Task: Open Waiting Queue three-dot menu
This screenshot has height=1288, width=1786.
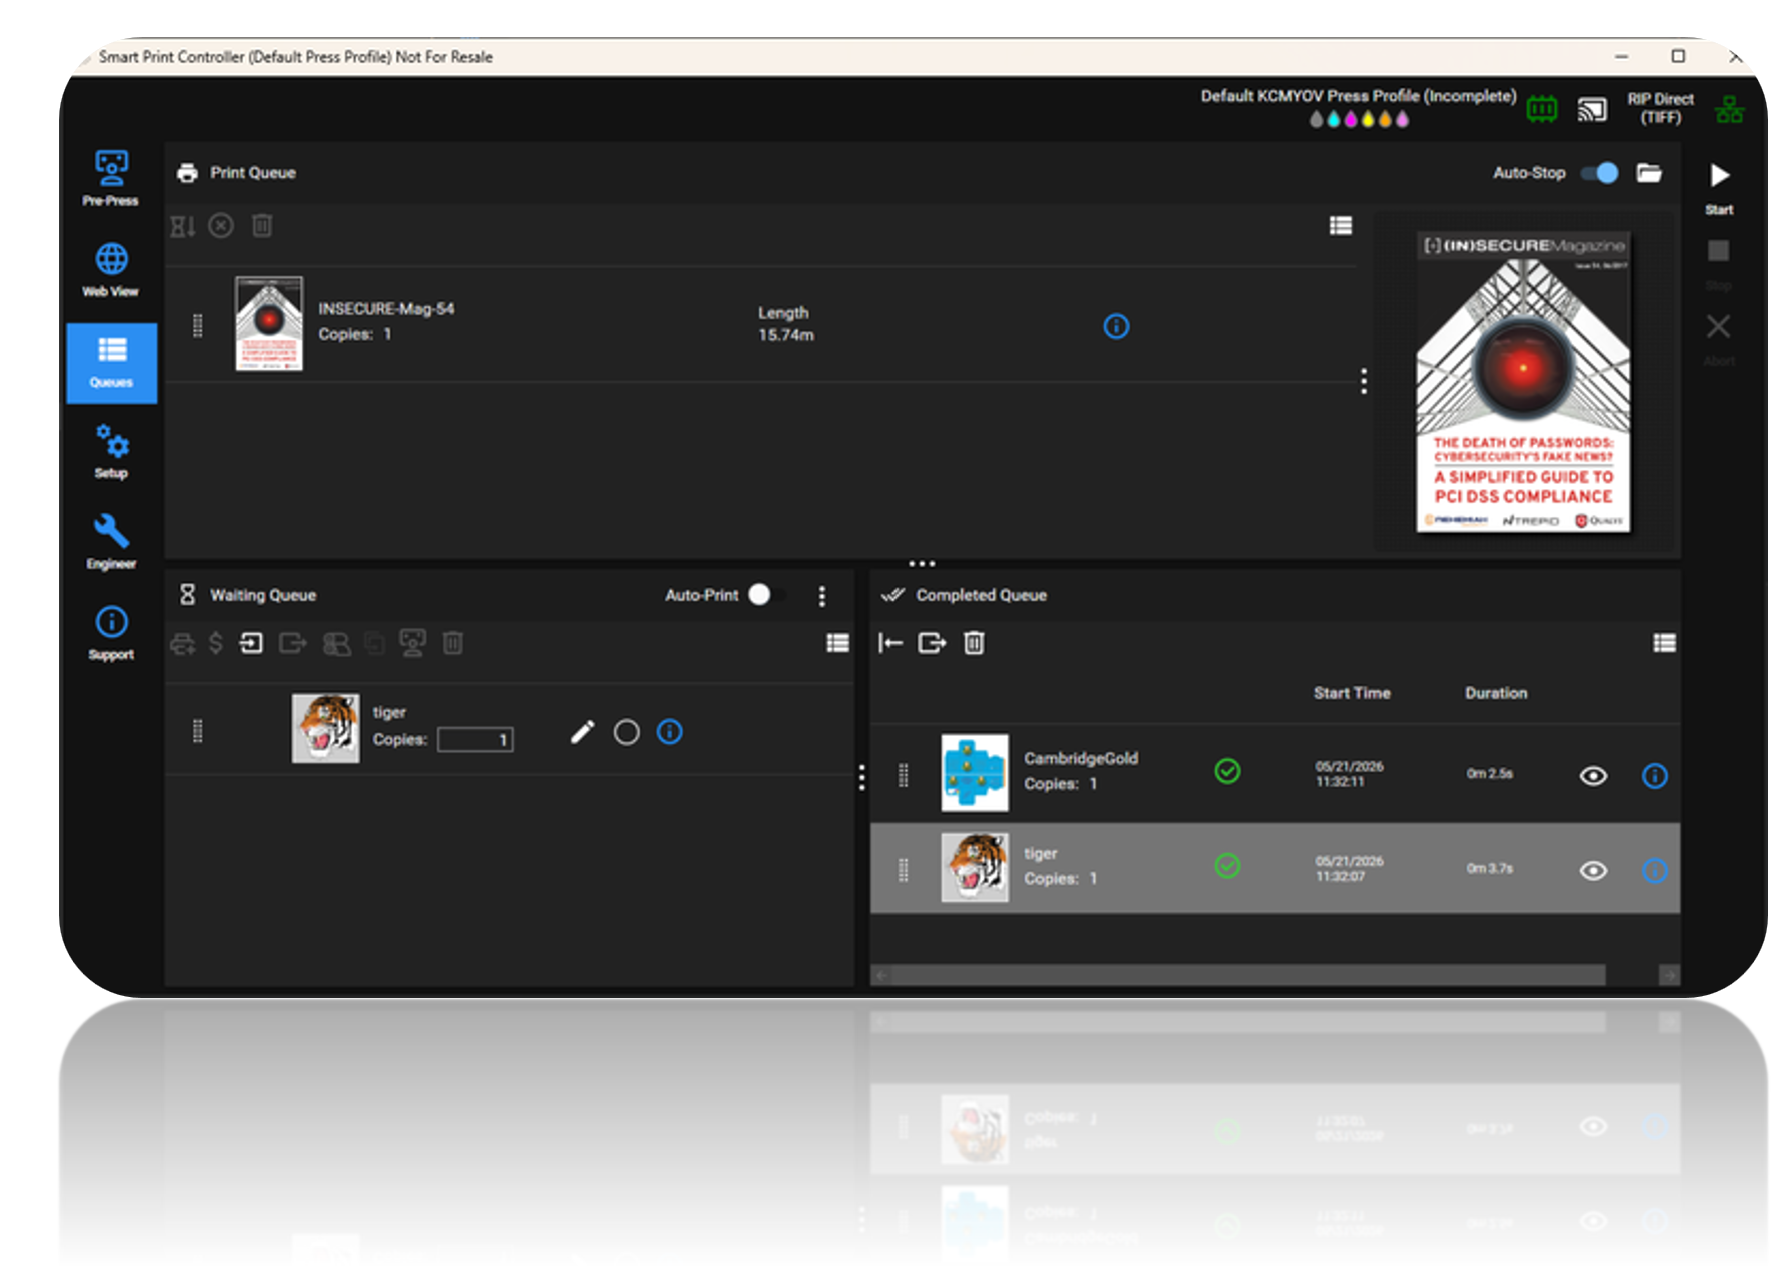Action: point(822,596)
